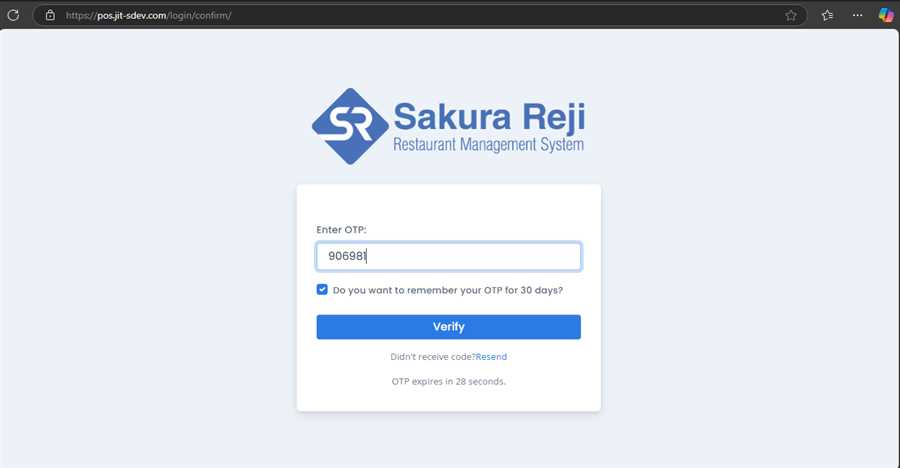Click the Resend link
Image resolution: width=900 pixels, height=468 pixels.
[491, 357]
